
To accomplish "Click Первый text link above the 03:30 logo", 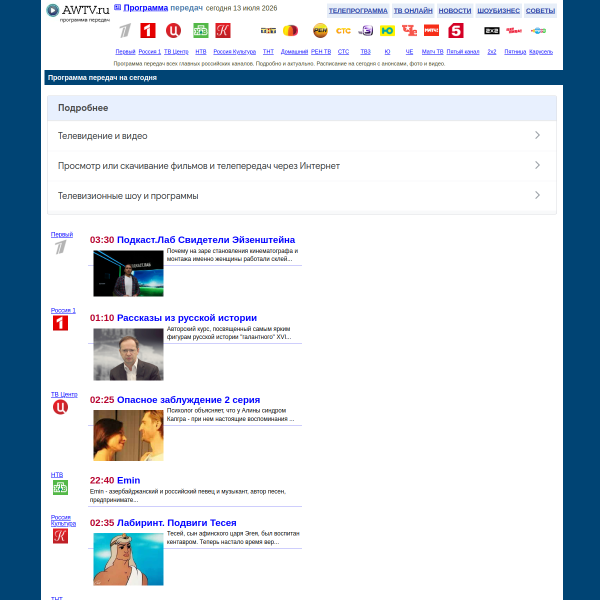I will click(x=62, y=235).
